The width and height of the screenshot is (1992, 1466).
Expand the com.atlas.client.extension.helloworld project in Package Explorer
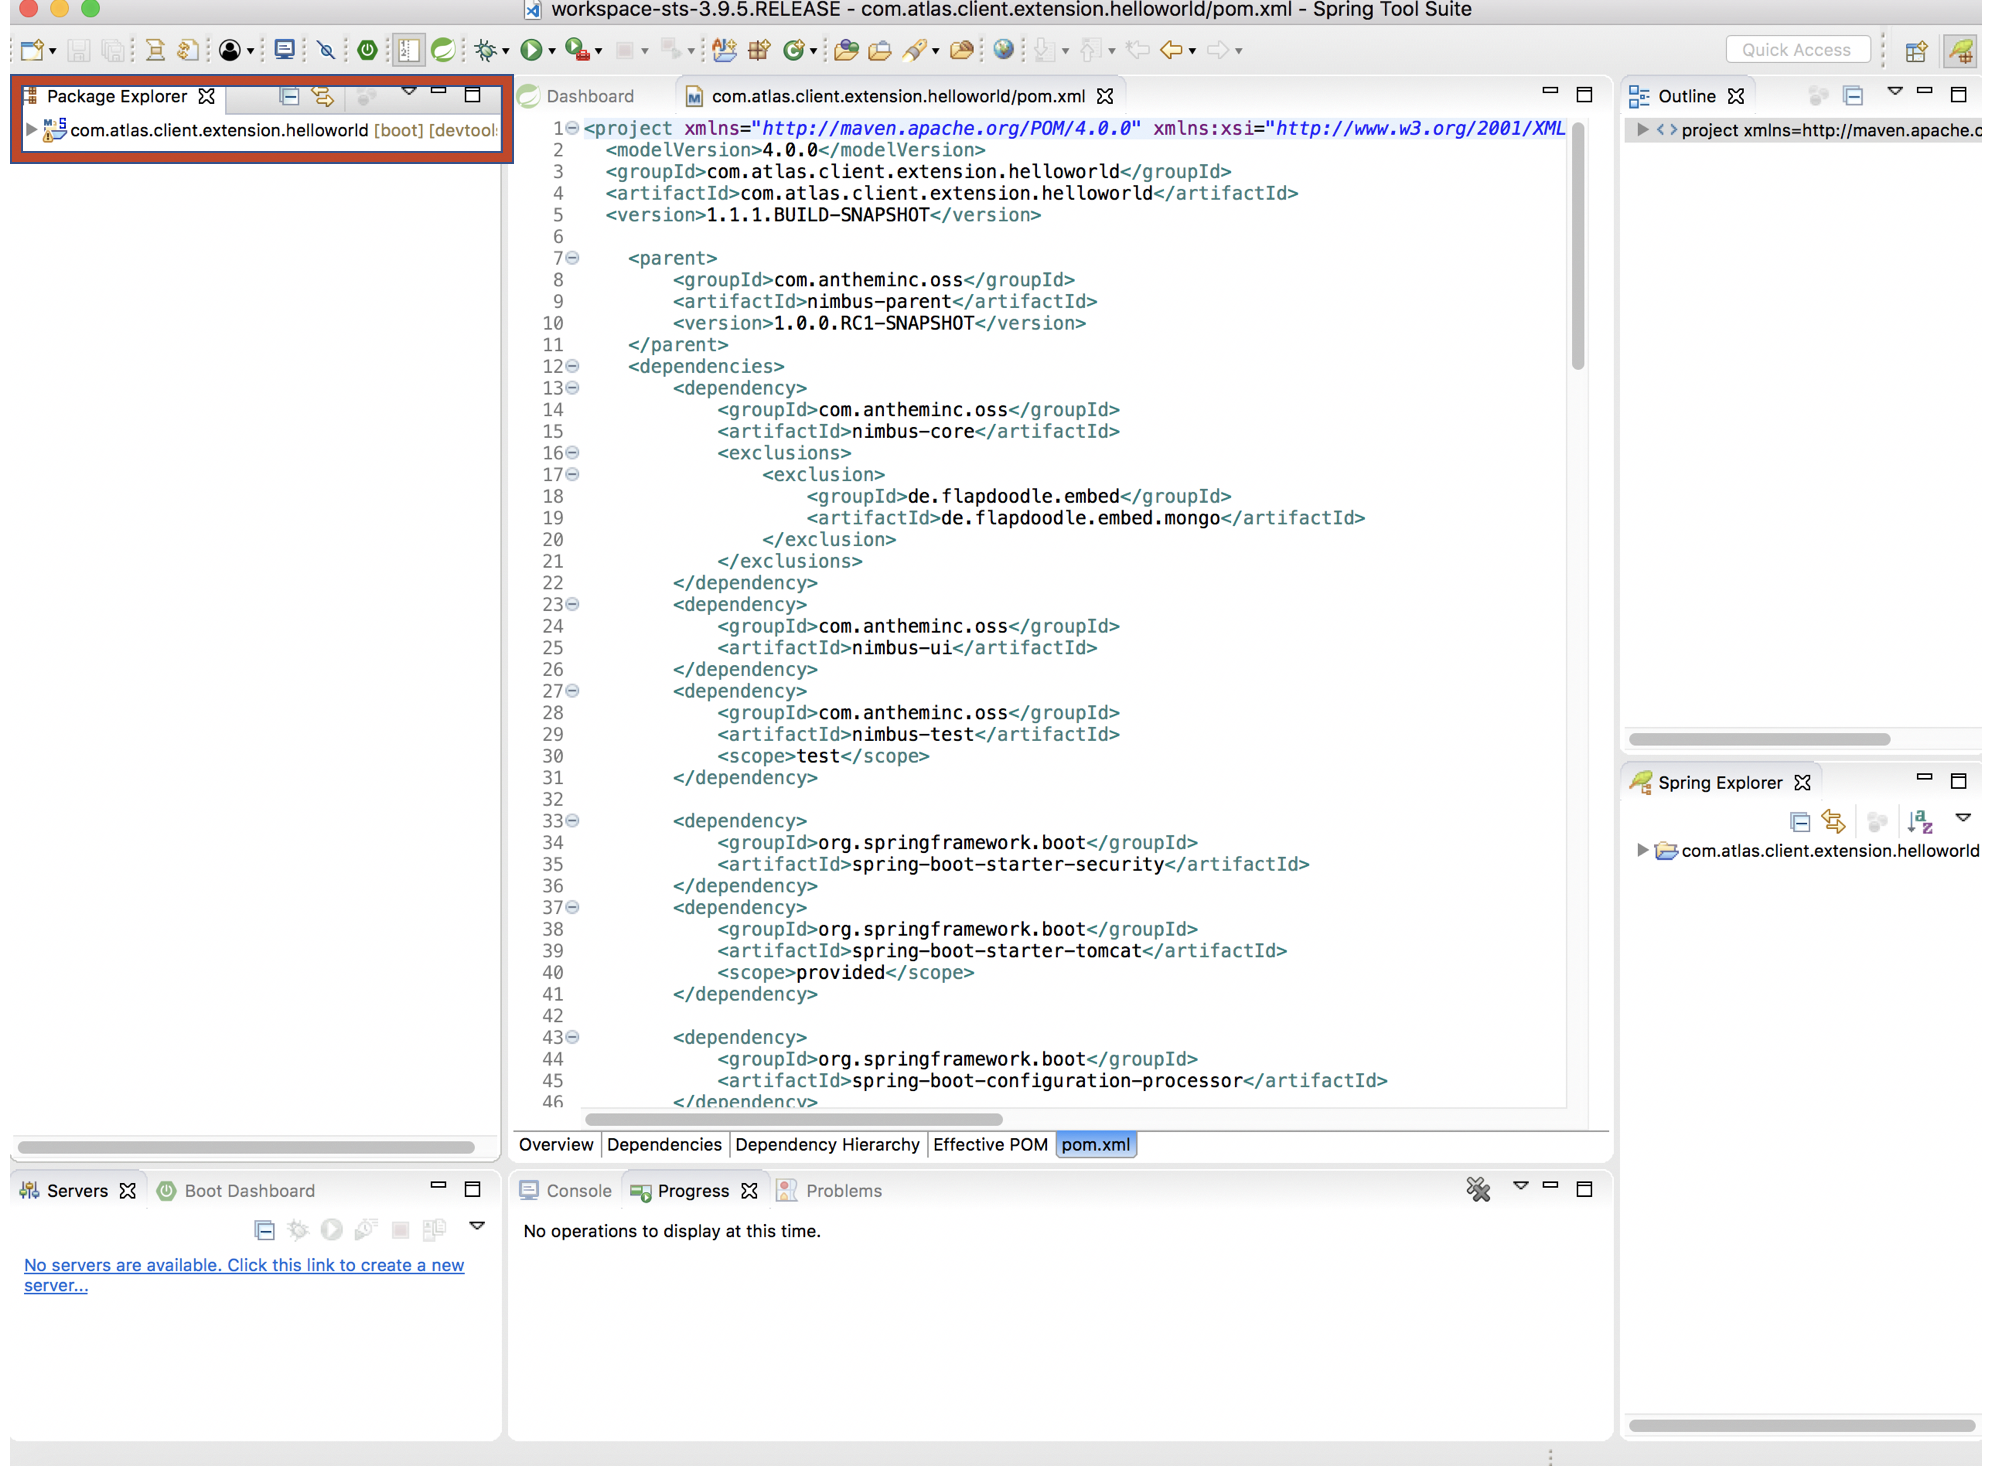pos(31,130)
